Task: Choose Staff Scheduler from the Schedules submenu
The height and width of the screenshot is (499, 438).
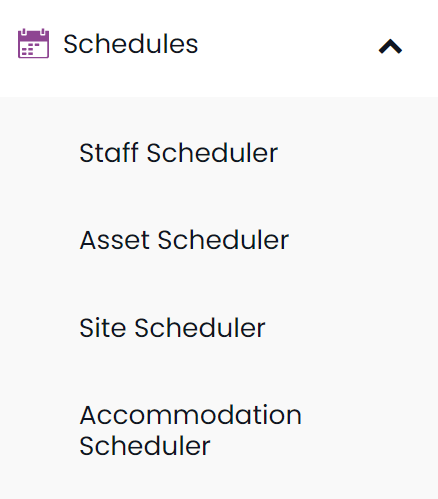Action: point(179,153)
